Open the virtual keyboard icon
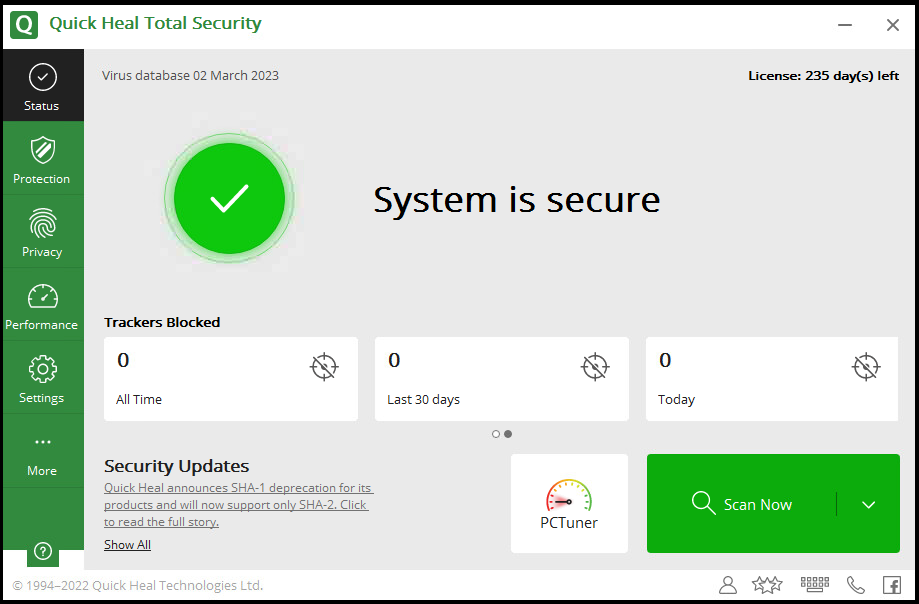The image size is (919, 604). [x=815, y=585]
